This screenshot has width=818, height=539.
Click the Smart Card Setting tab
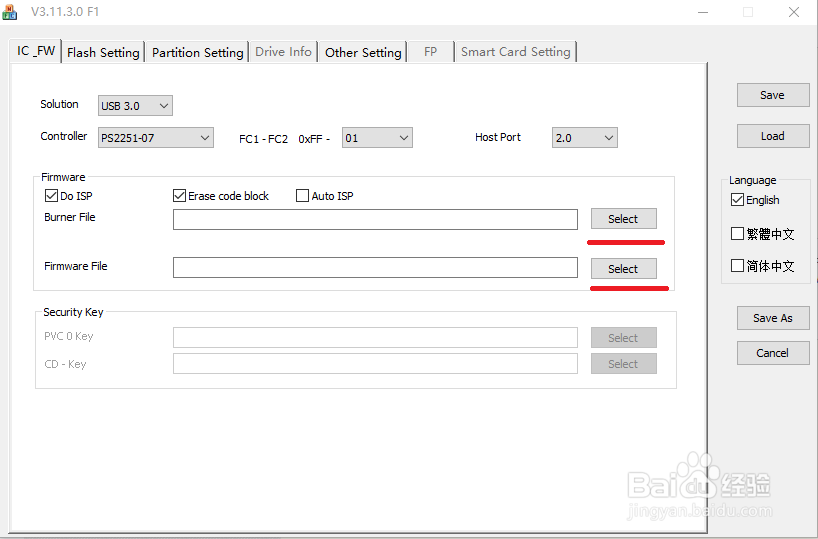point(515,52)
